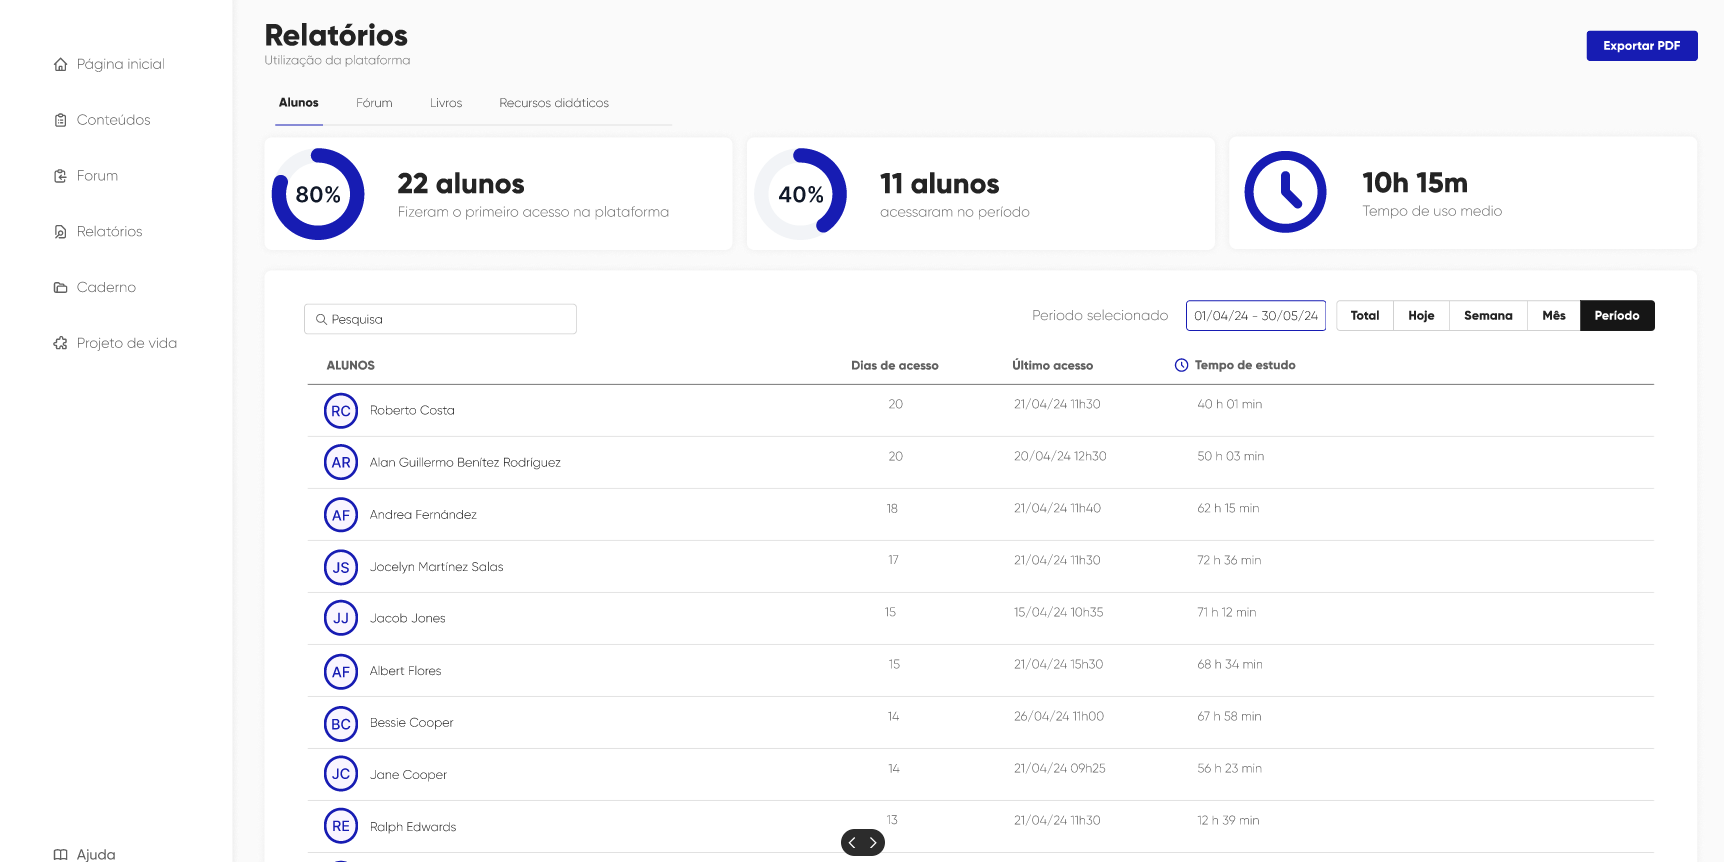Image resolution: width=1724 pixels, height=862 pixels.
Task: Click the clock icon beside Tempo de estudo
Action: [x=1181, y=366]
